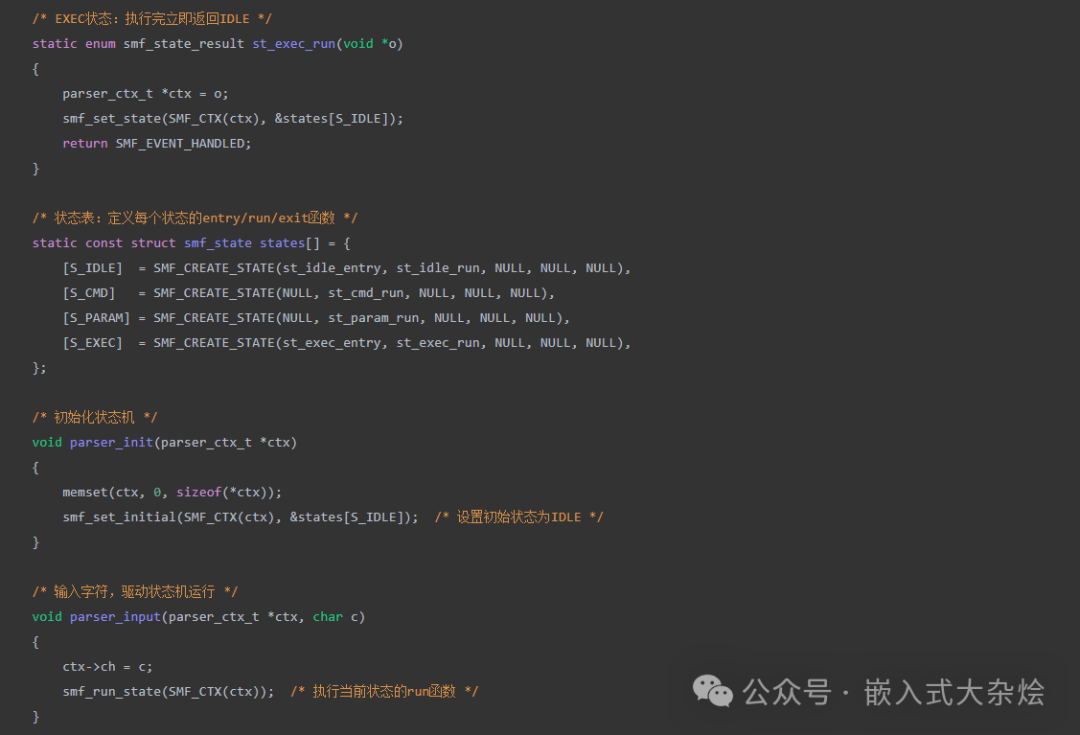Select the function name st_exec_run in its definition
The image size is (1080, 735).
tap(293, 43)
